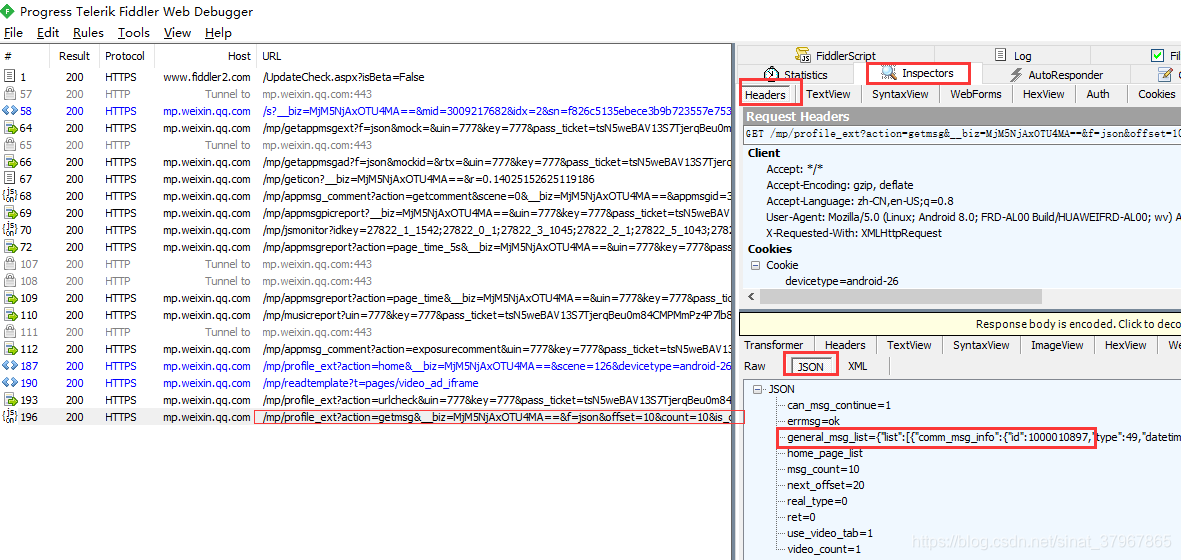Open the Help menu
1181x560 pixels.
[x=218, y=33]
